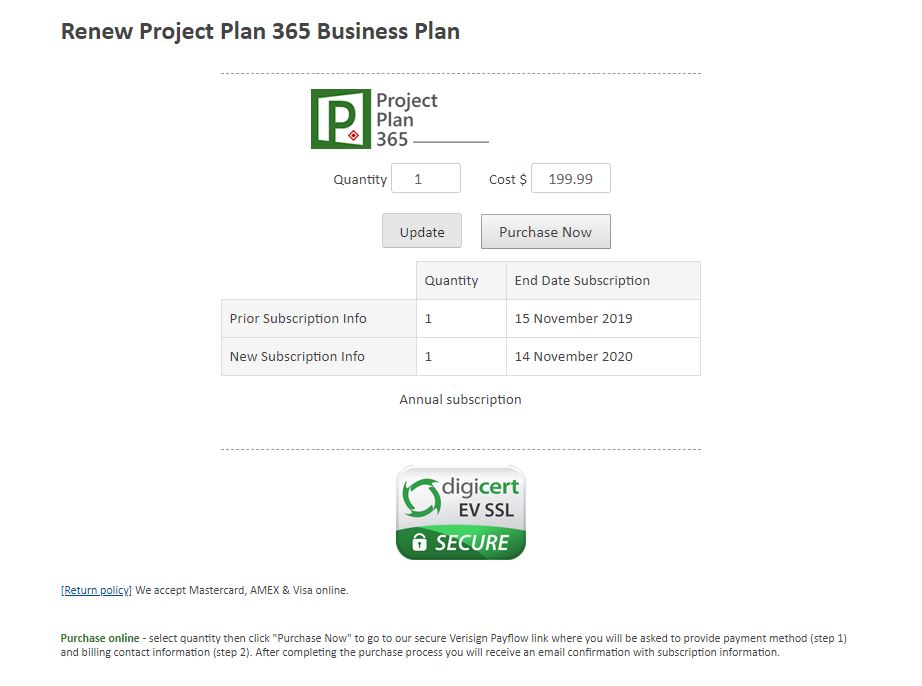The width and height of the screenshot is (922, 686).
Task: Click the Update button
Action: pos(422,231)
